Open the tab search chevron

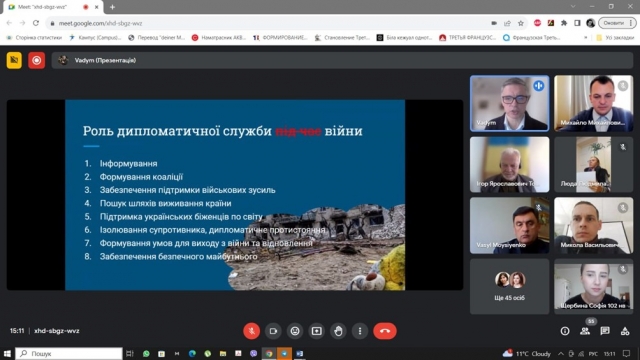(x=573, y=7)
